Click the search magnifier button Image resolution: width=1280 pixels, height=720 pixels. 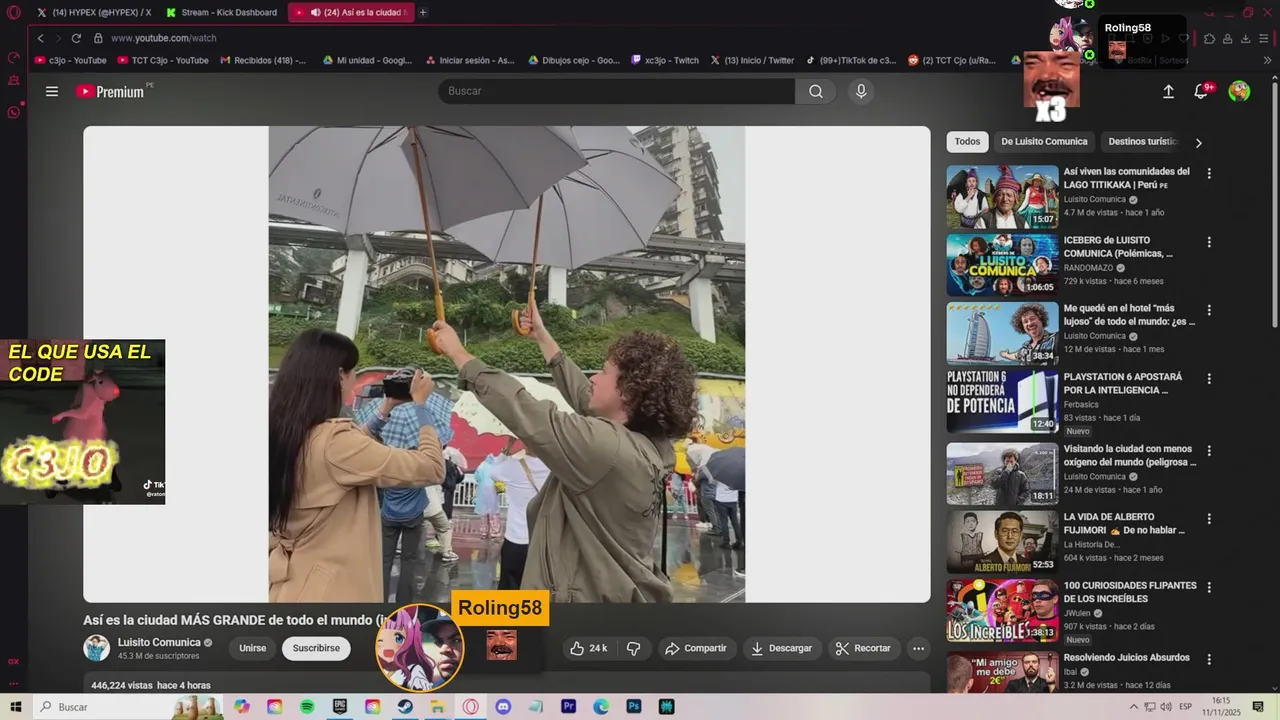(816, 91)
